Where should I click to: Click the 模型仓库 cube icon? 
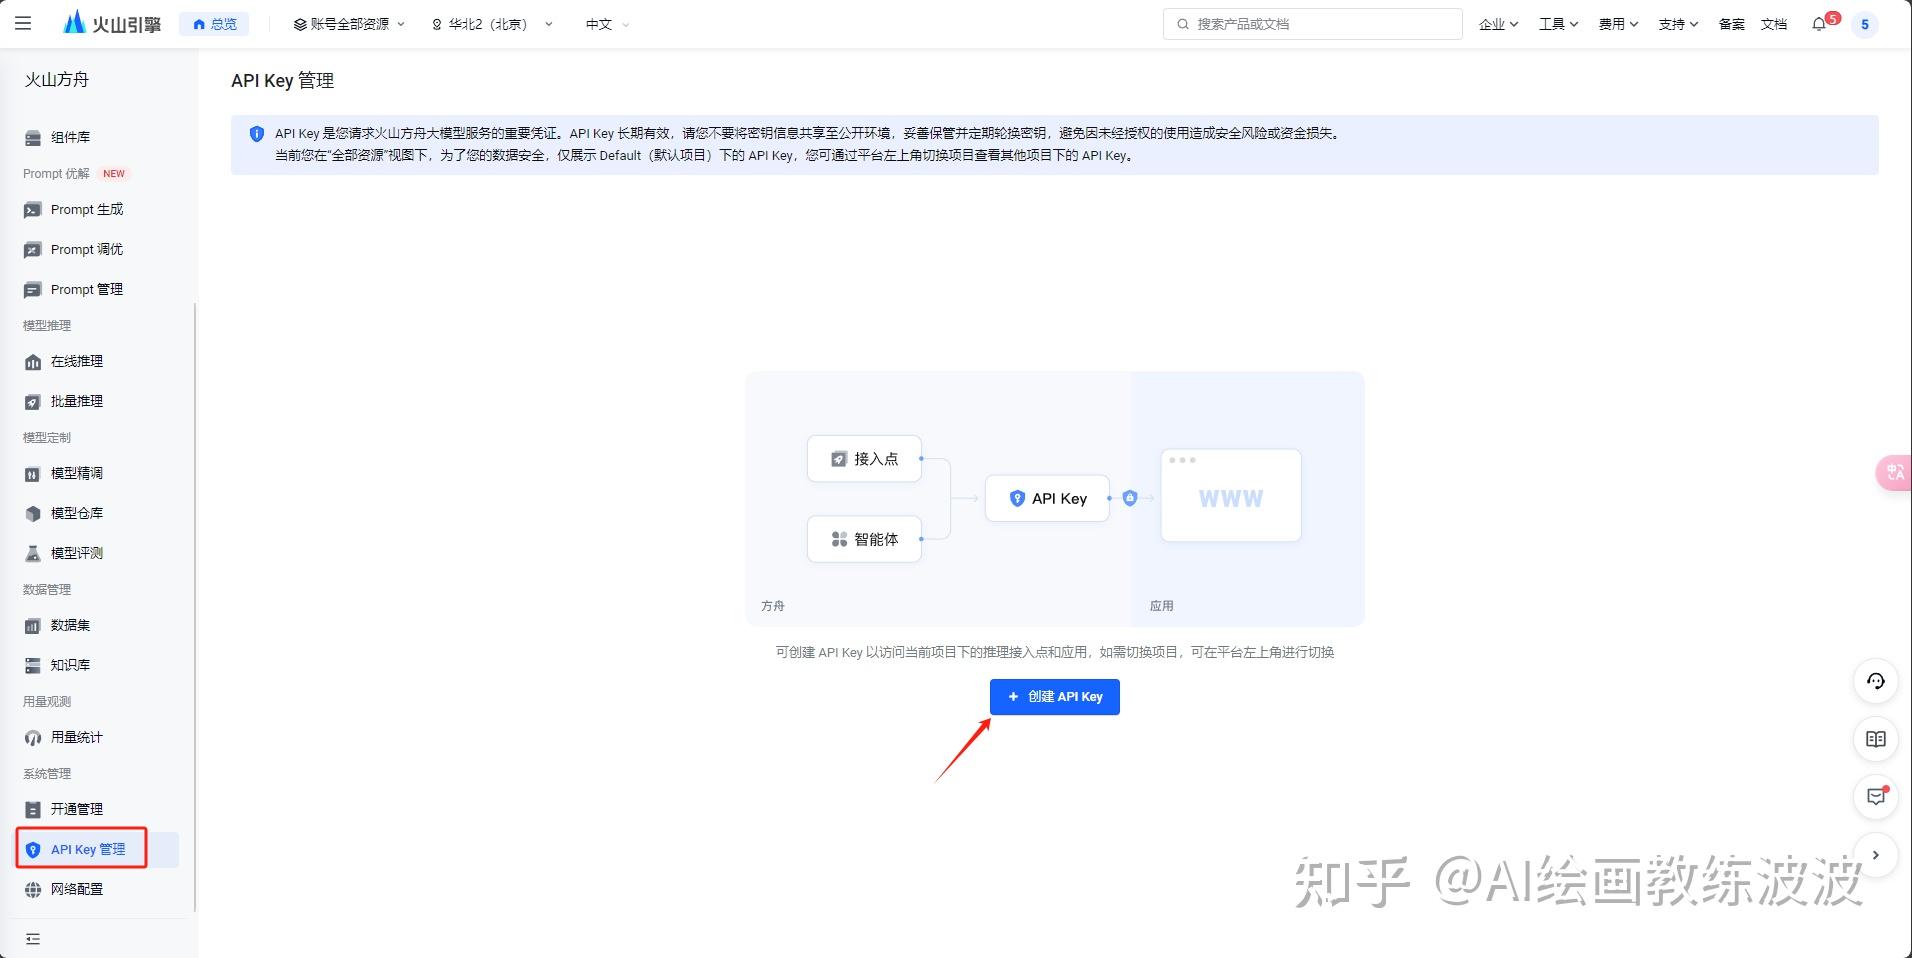pyautogui.click(x=33, y=514)
